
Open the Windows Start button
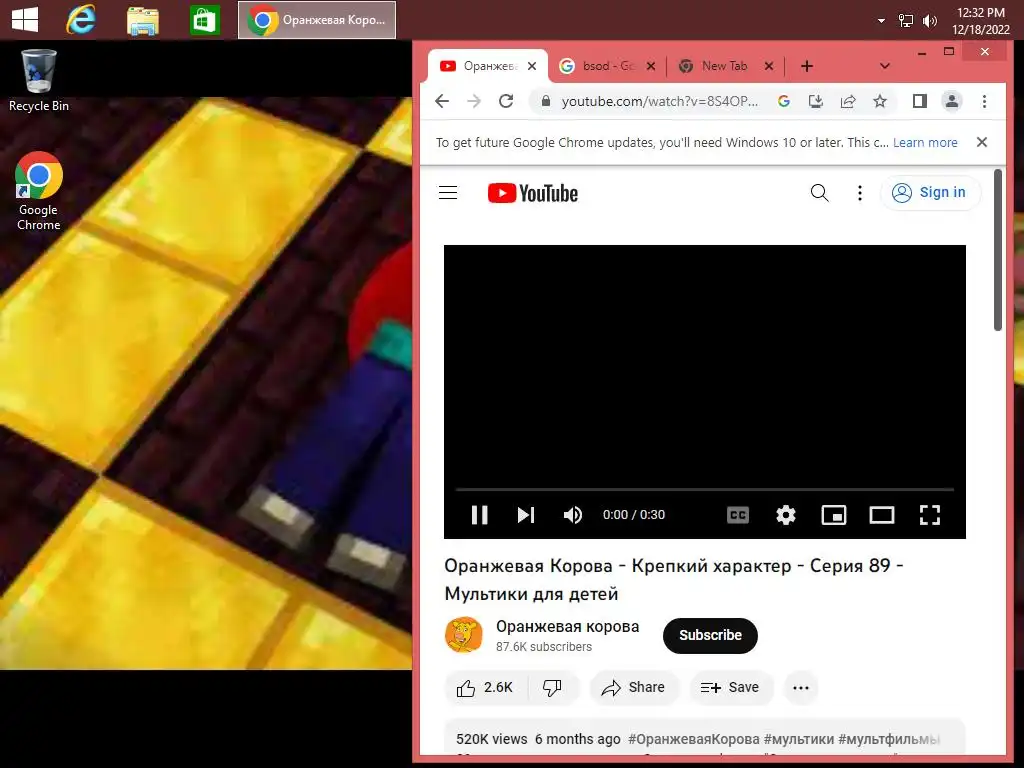tap(25, 20)
